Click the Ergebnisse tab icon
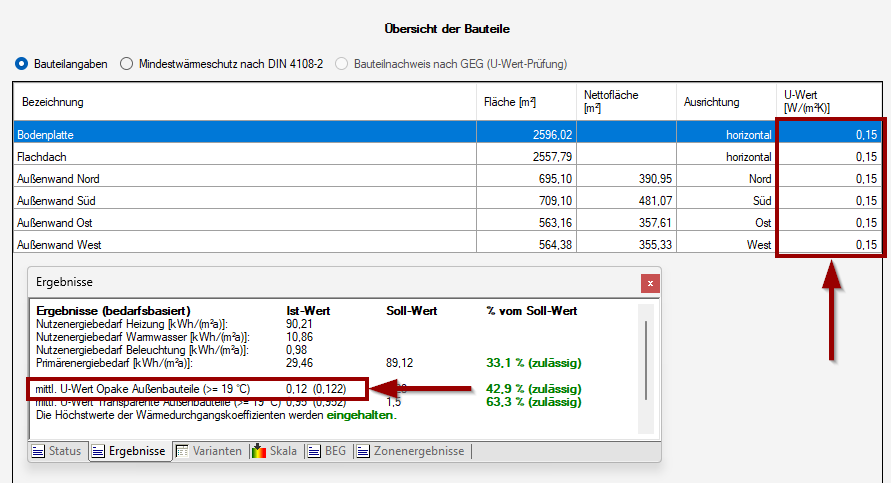The width and height of the screenshot is (891, 483). [x=97, y=451]
